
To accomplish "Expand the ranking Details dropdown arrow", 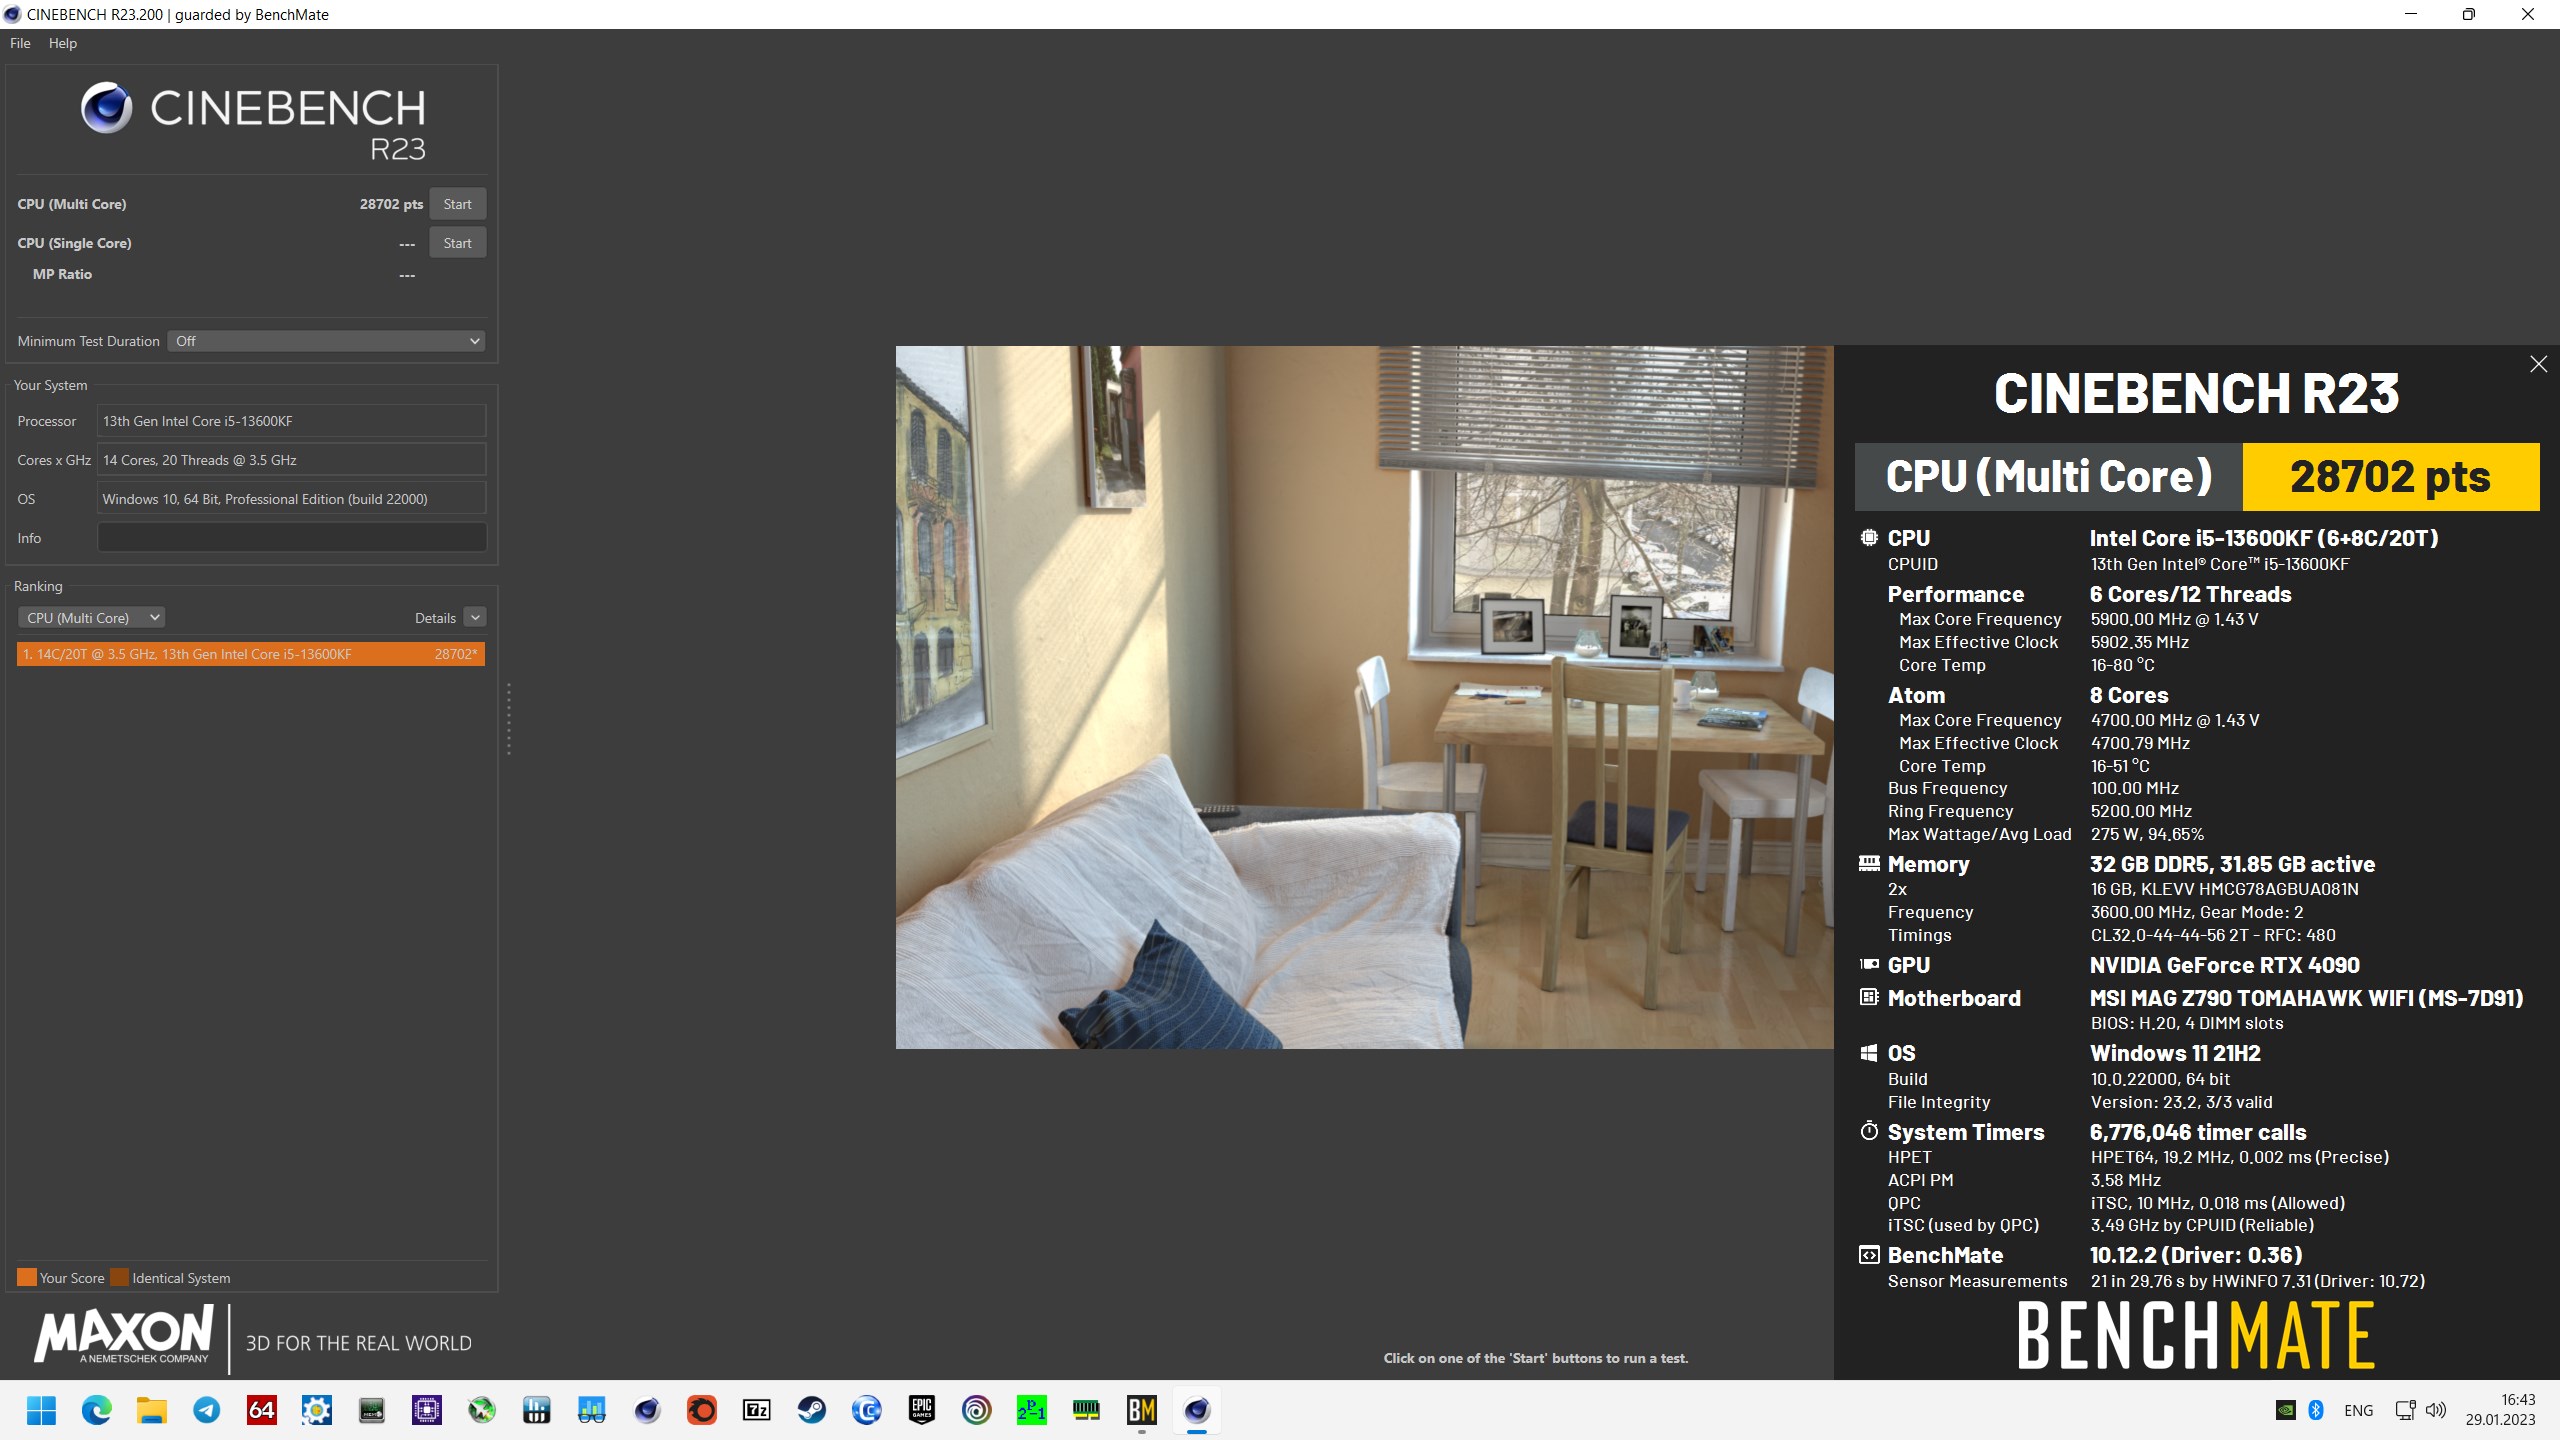I will pyautogui.click(x=475, y=618).
